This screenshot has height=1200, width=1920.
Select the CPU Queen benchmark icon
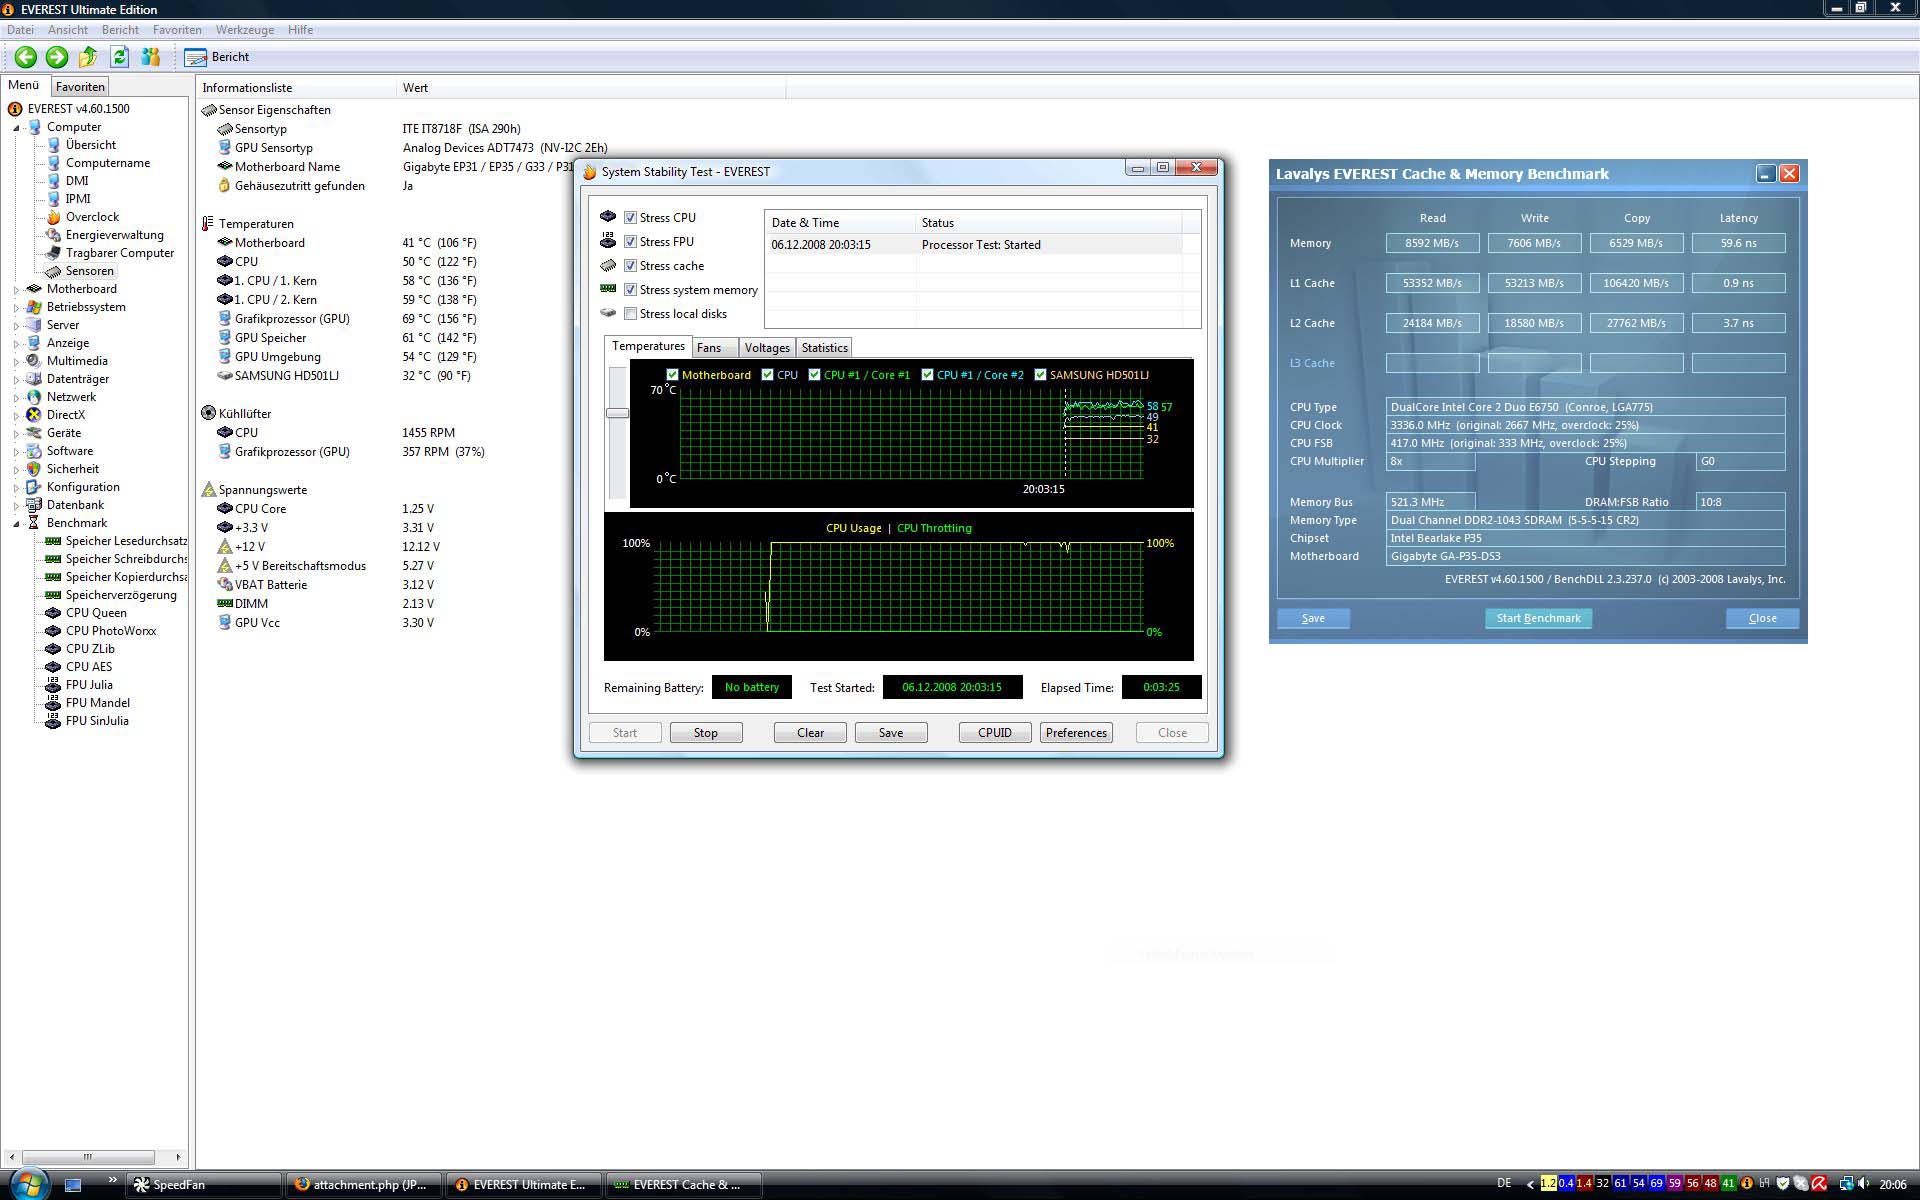click(54, 613)
